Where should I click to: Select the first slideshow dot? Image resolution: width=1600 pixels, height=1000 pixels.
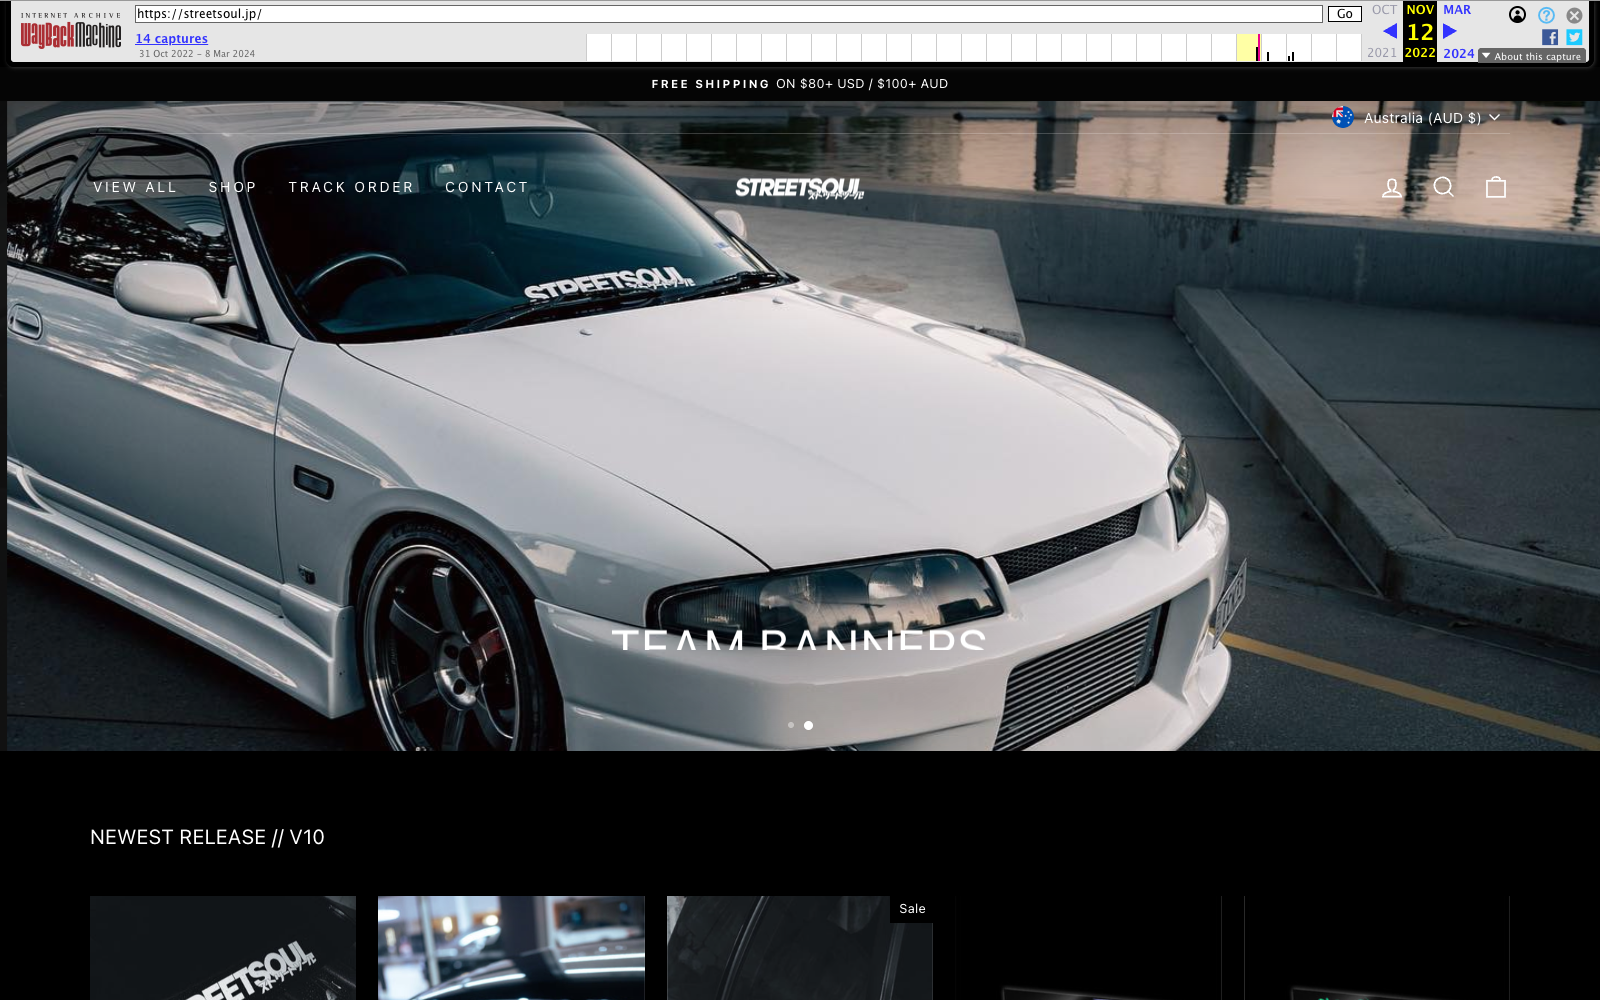click(x=791, y=725)
